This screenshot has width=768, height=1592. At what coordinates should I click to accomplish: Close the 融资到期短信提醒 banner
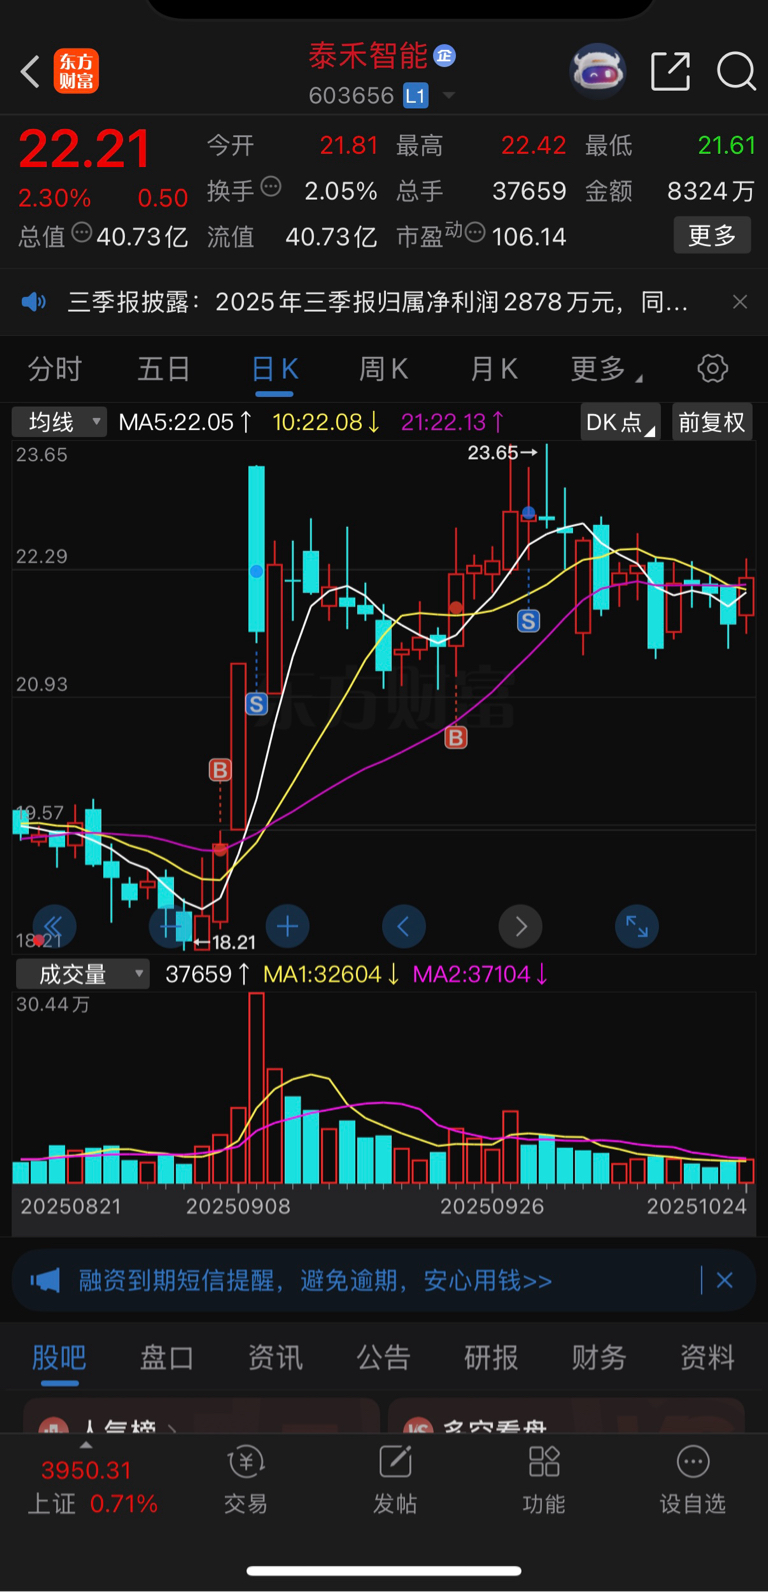coord(725,1281)
